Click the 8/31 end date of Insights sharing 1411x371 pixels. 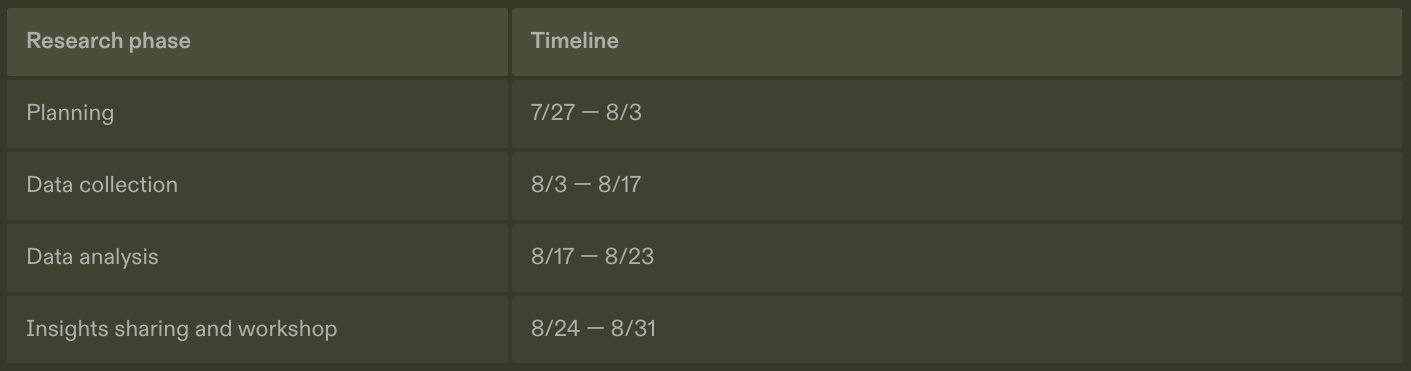click(x=633, y=328)
